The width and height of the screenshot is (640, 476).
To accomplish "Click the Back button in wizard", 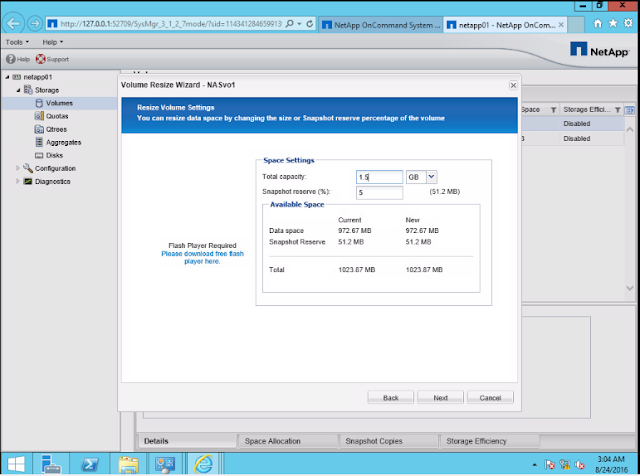I will [391, 397].
